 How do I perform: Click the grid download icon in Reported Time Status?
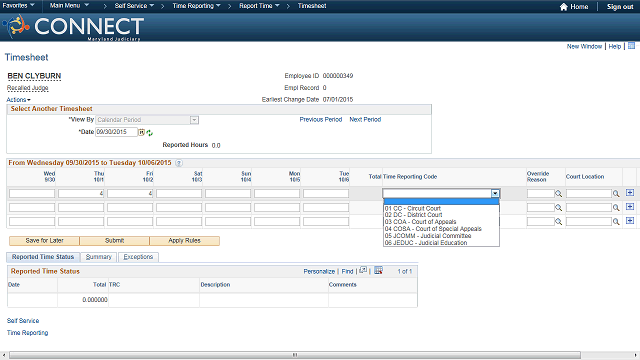[378, 270]
